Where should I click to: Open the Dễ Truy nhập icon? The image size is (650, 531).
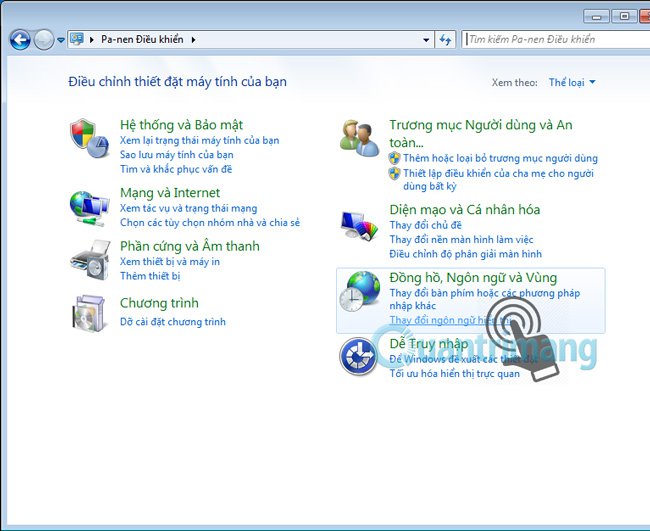pyautogui.click(x=358, y=356)
